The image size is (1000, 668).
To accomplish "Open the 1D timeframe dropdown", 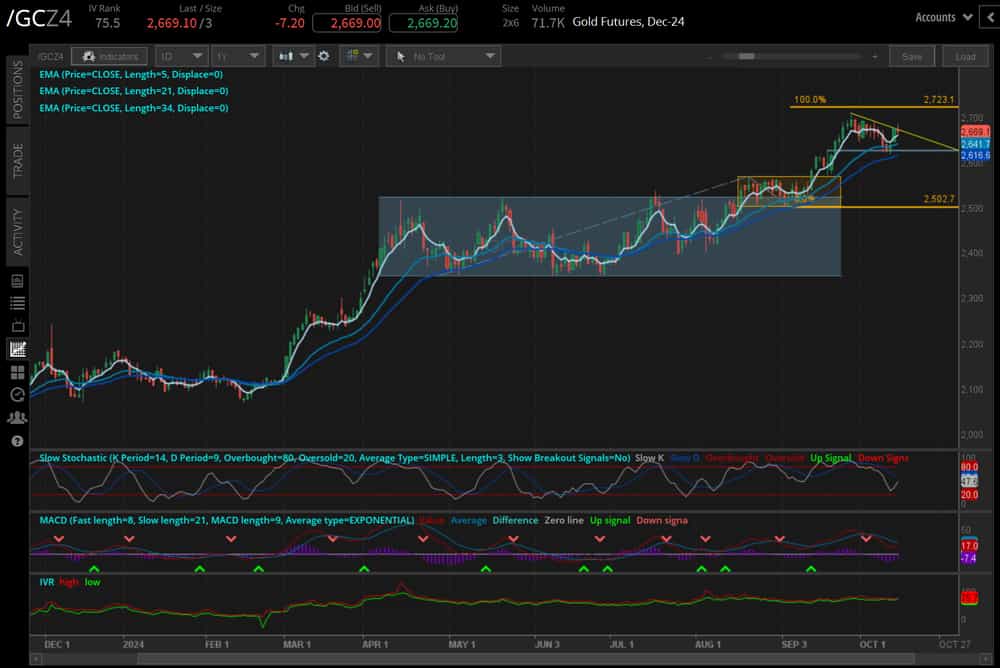I will pyautogui.click(x=180, y=56).
